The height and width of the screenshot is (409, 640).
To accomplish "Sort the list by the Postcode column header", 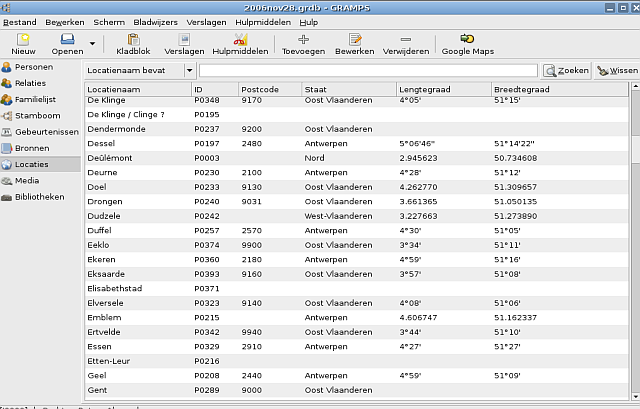I will 268,90.
